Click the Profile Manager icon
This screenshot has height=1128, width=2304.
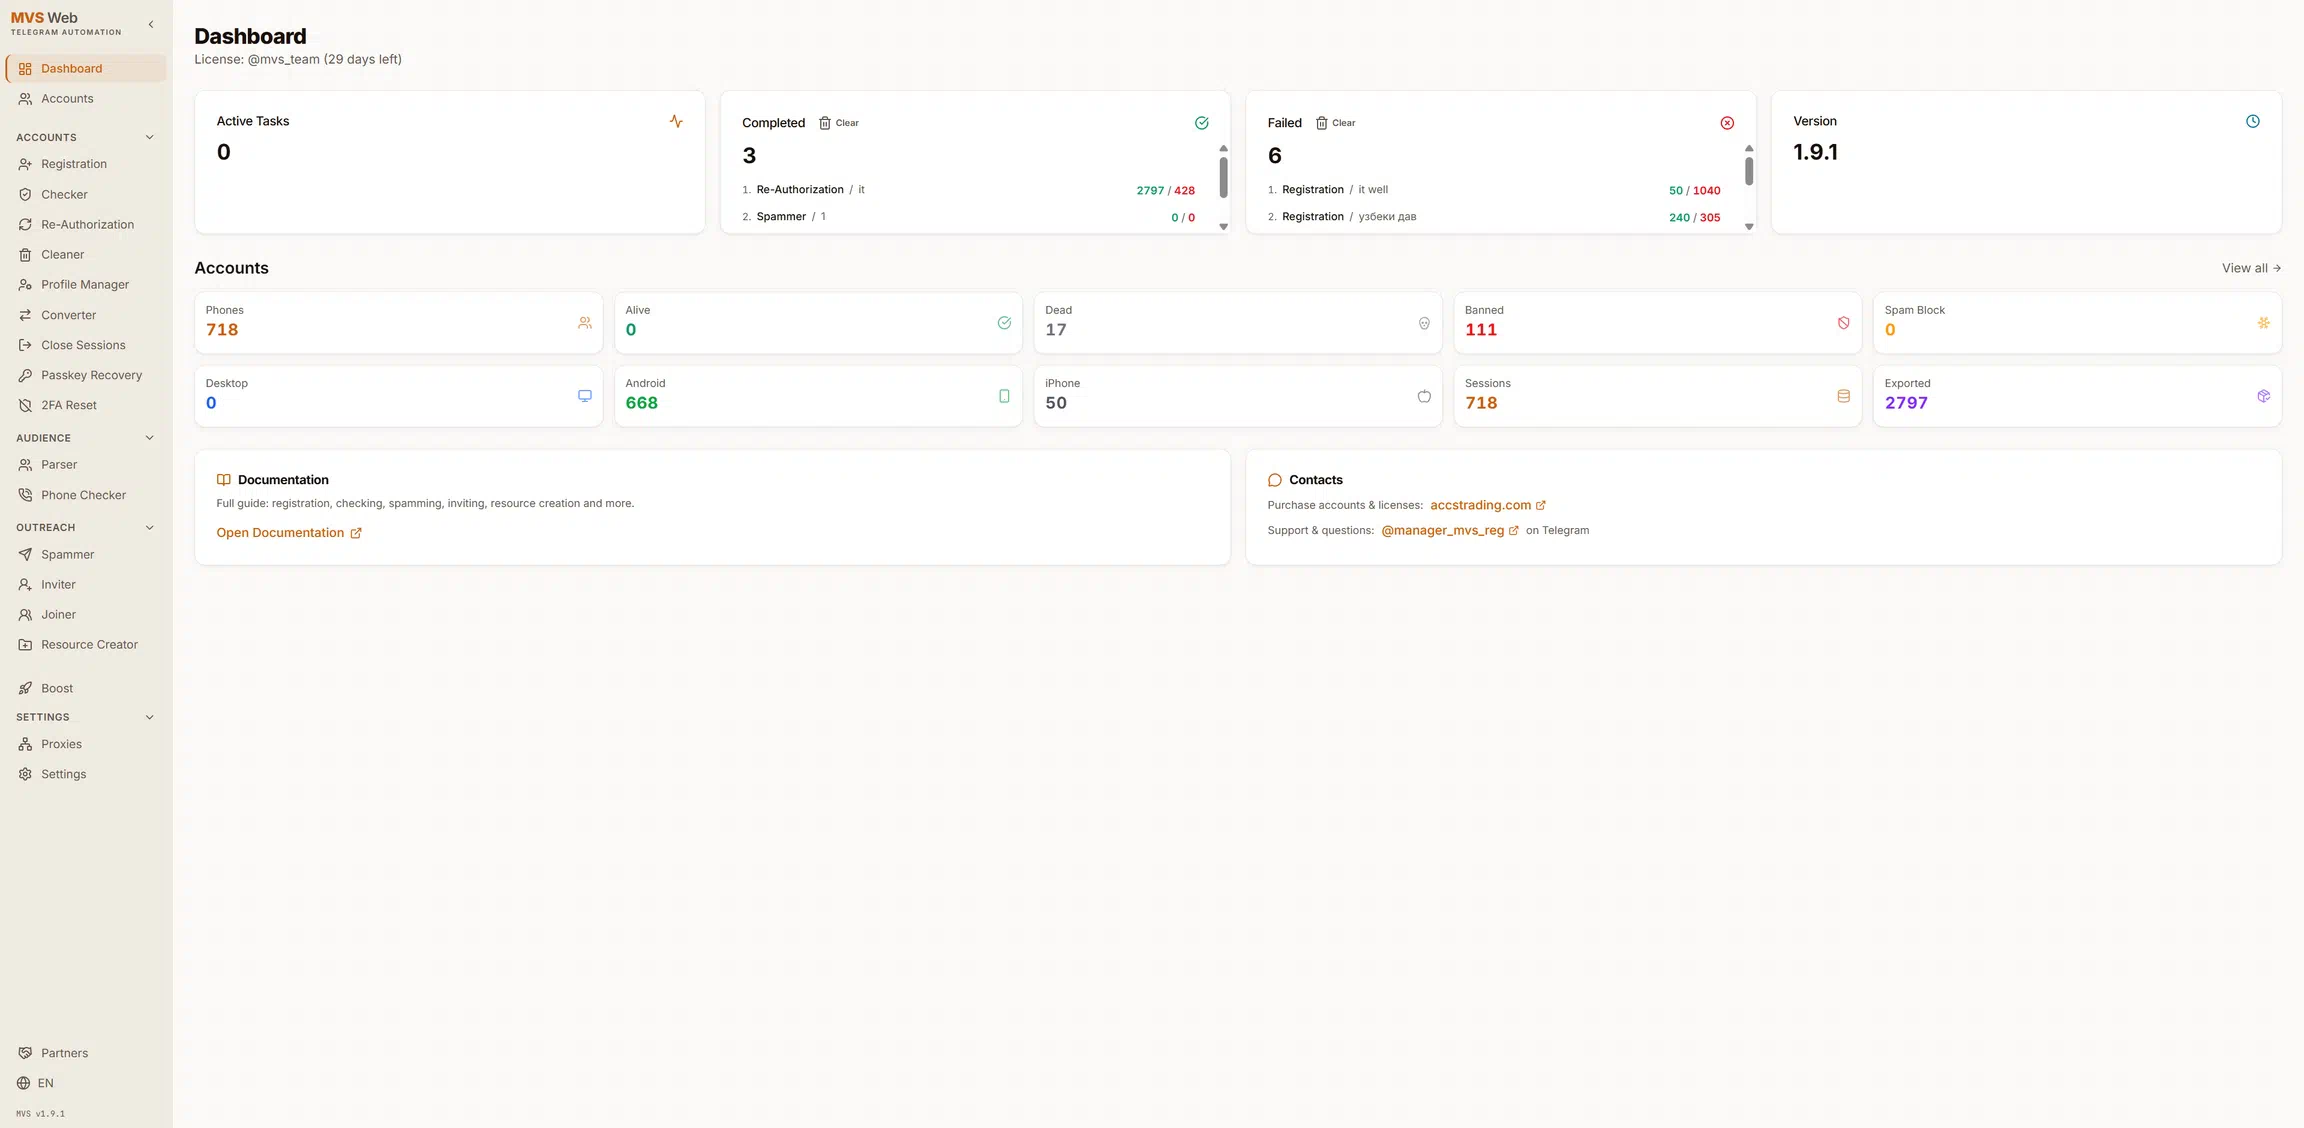[x=25, y=284]
